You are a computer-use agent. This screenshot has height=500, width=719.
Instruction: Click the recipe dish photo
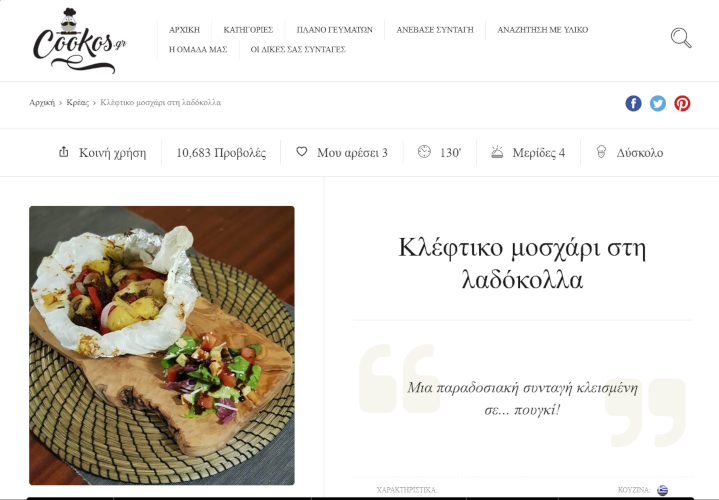point(162,345)
